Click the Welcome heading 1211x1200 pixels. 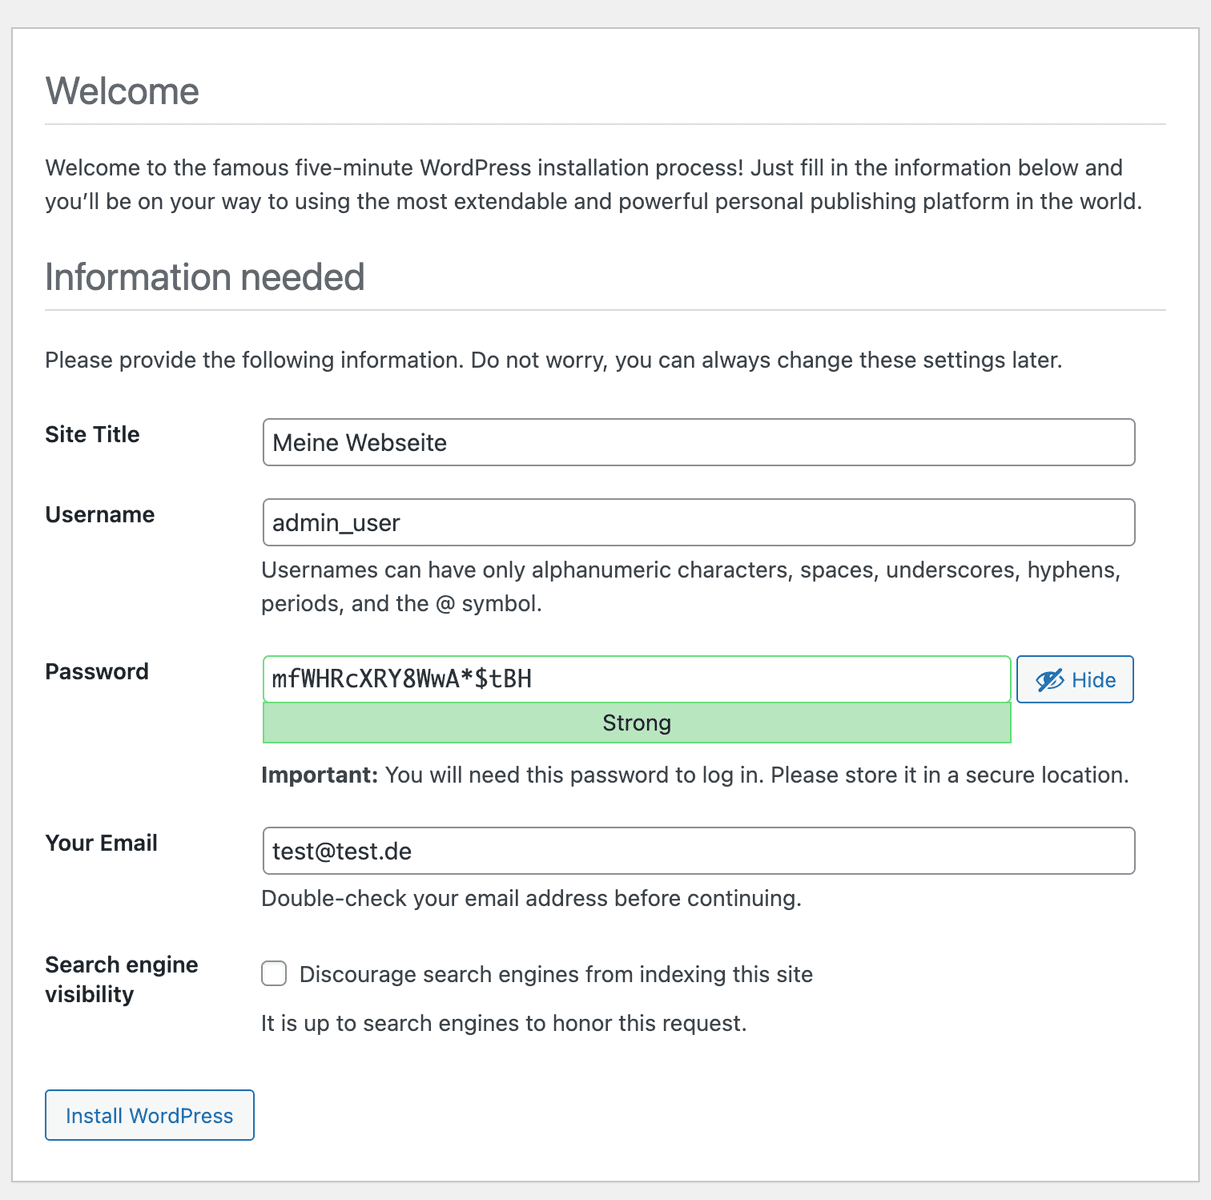[x=122, y=91]
